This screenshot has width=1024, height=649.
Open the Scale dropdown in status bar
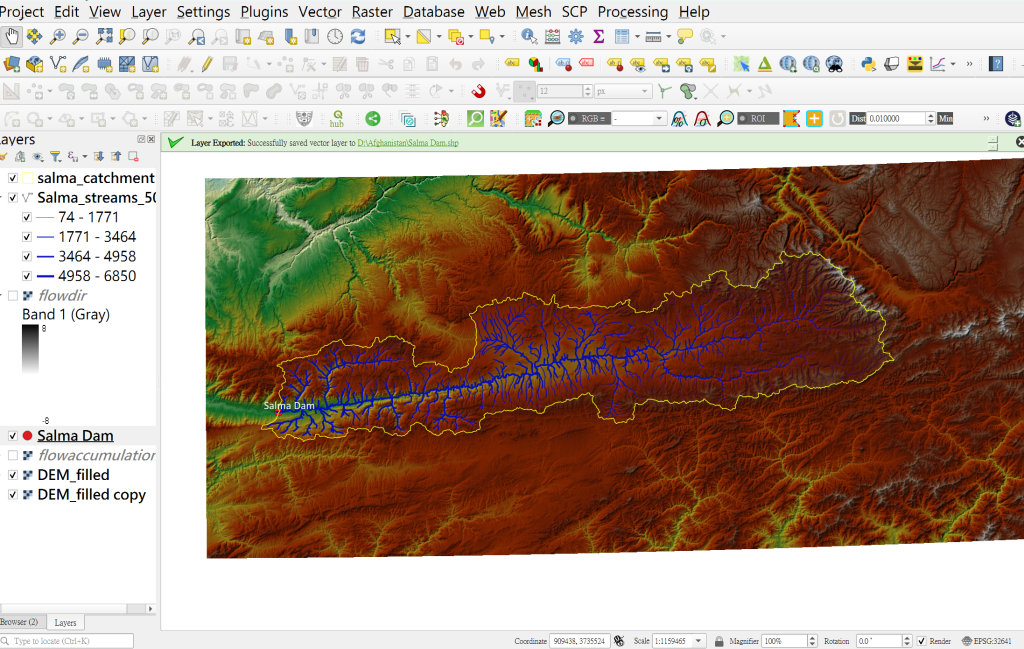(x=698, y=641)
